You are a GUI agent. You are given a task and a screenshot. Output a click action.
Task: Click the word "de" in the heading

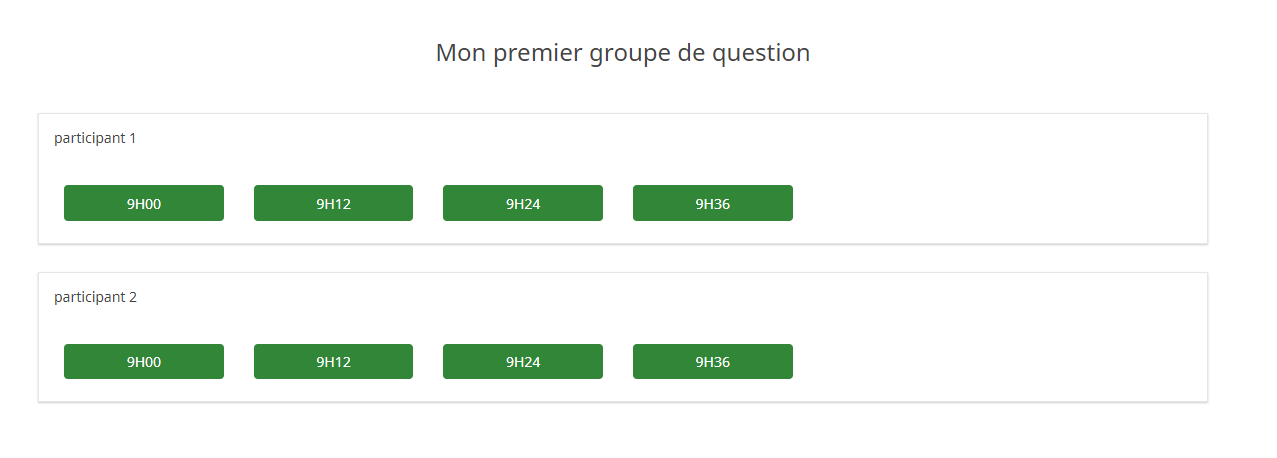point(691,53)
